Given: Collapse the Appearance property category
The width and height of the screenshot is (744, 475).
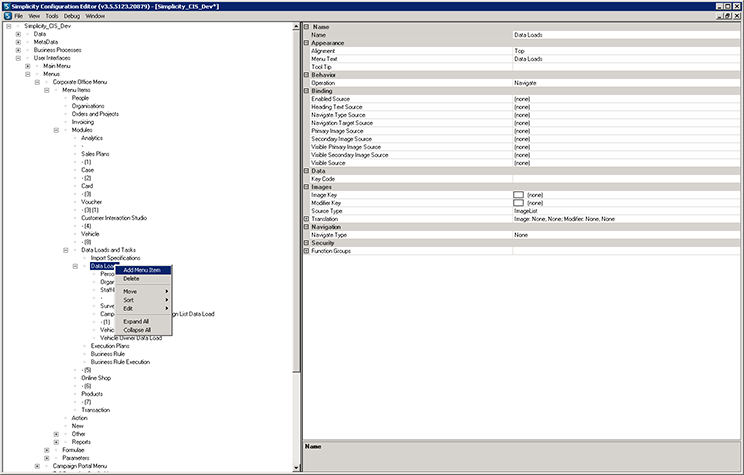Looking at the screenshot, I should tap(307, 43).
